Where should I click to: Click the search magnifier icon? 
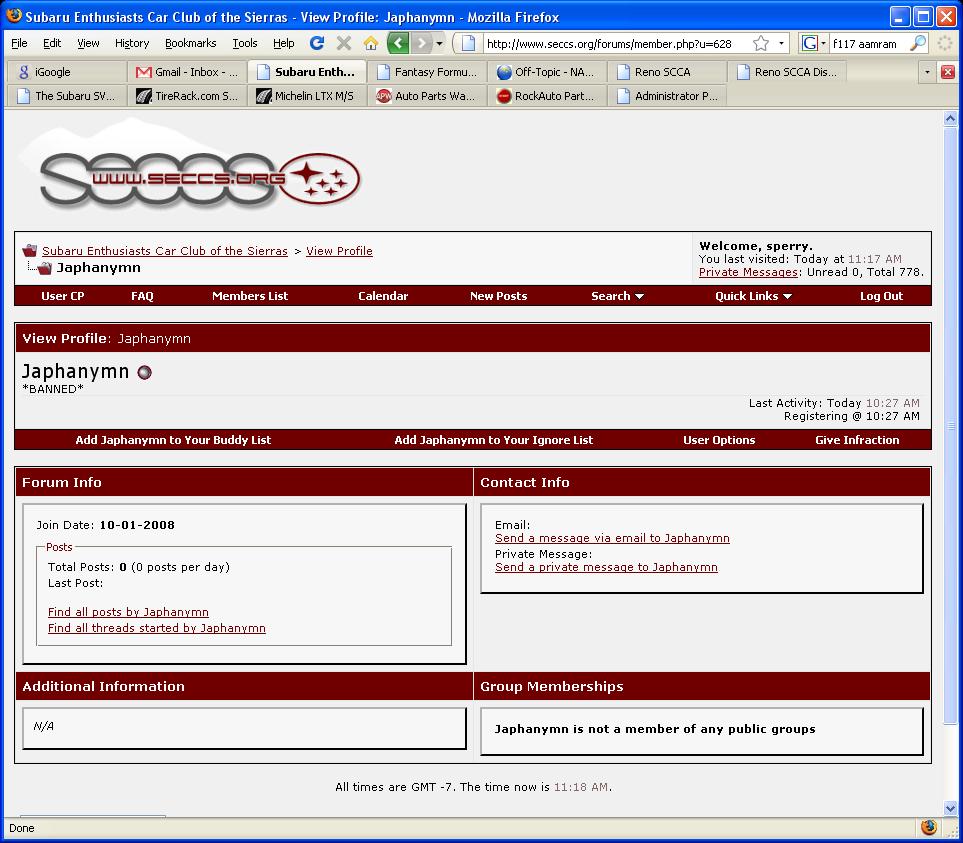(x=918, y=43)
